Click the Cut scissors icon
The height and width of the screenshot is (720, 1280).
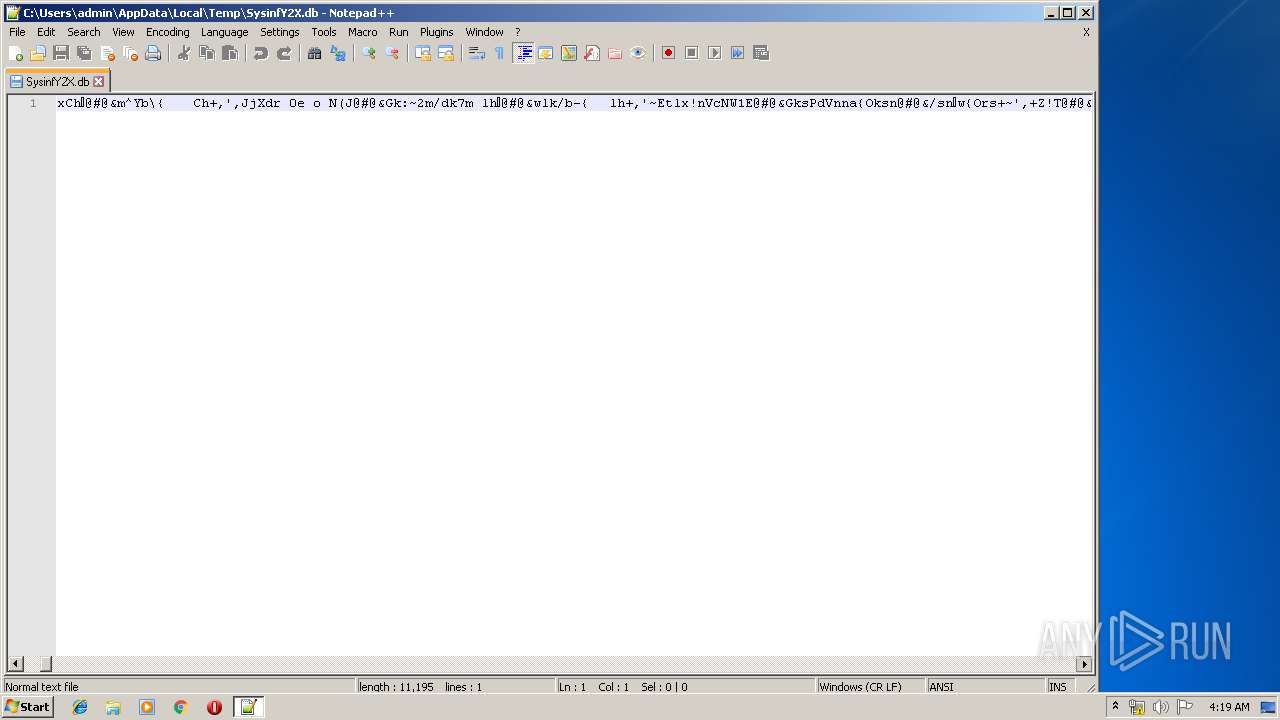(x=184, y=53)
